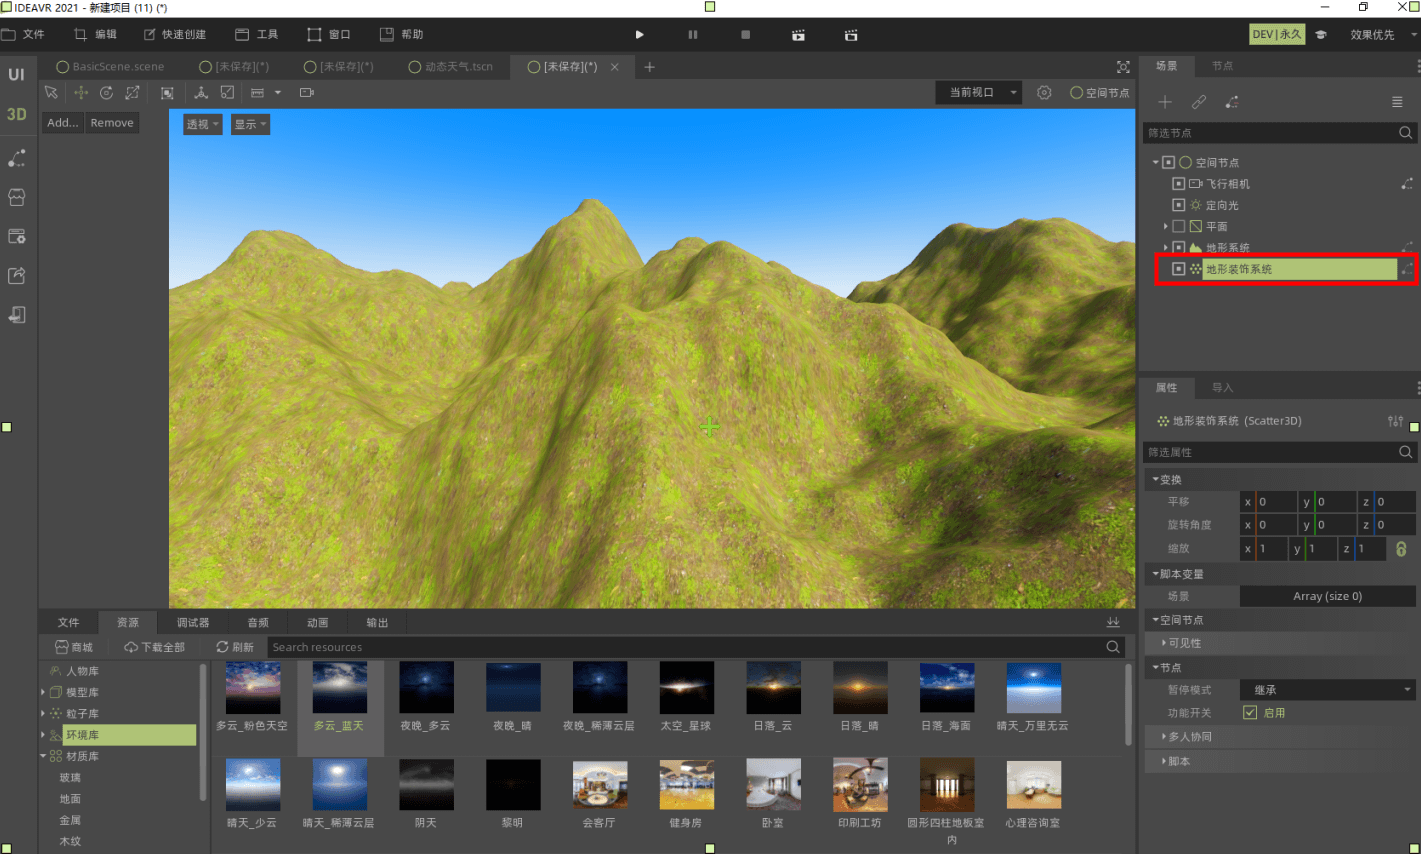Open the hamburger menu in scene panel
Viewport: 1421px width, 854px height.
[1397, 102]
